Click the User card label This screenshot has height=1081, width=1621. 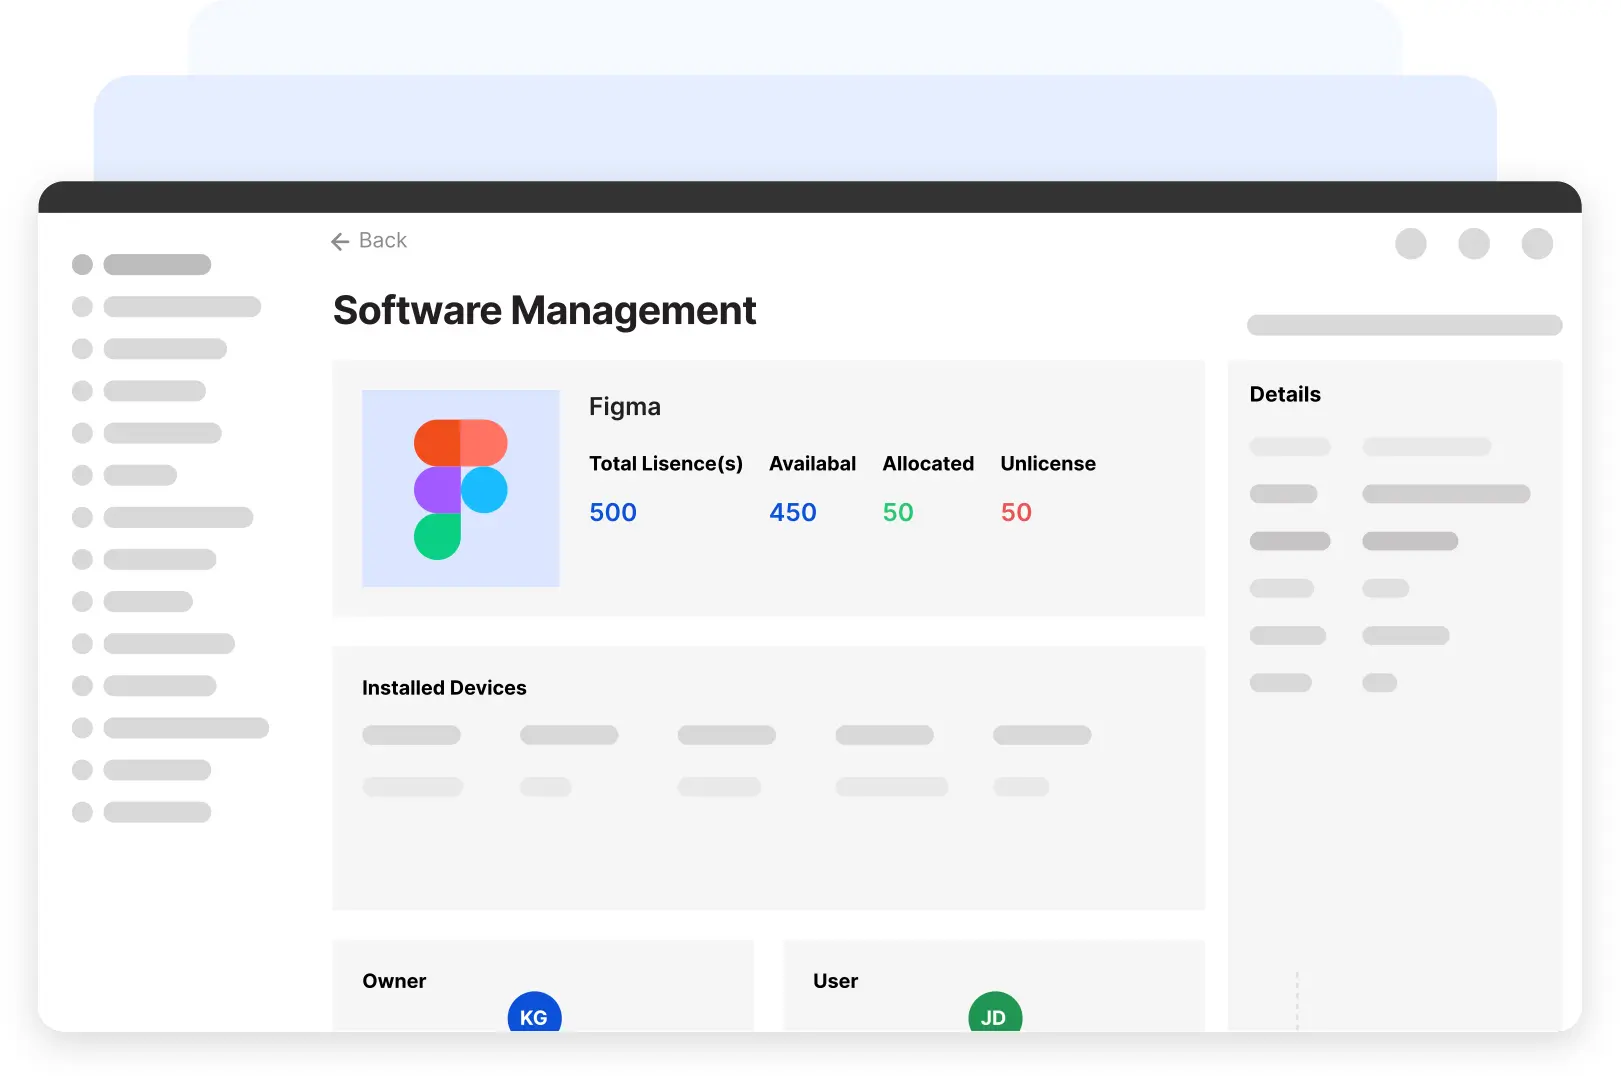pos(835,981)
